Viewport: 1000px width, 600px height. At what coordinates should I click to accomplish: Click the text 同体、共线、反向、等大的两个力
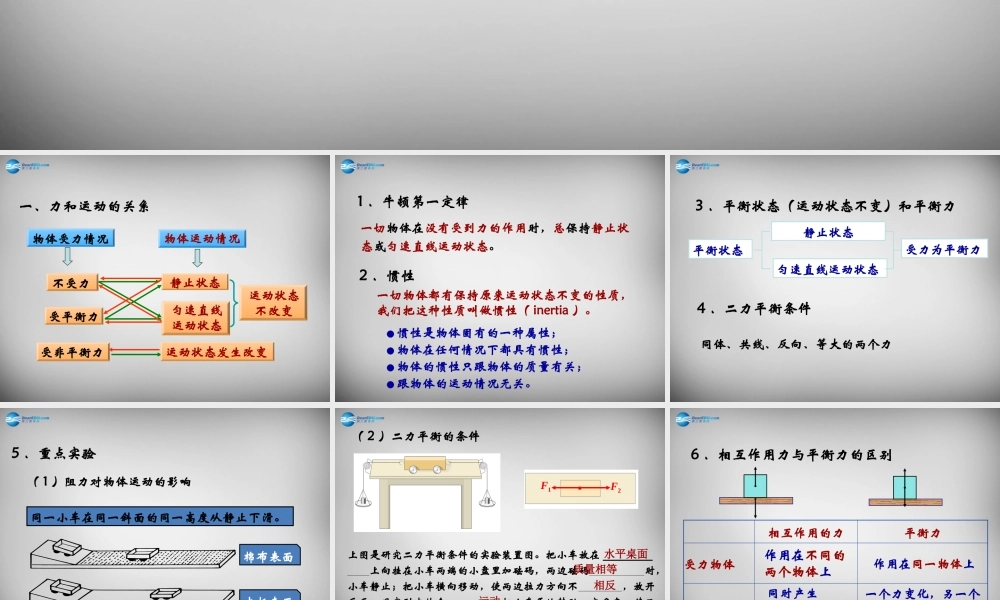coord(796,344)
